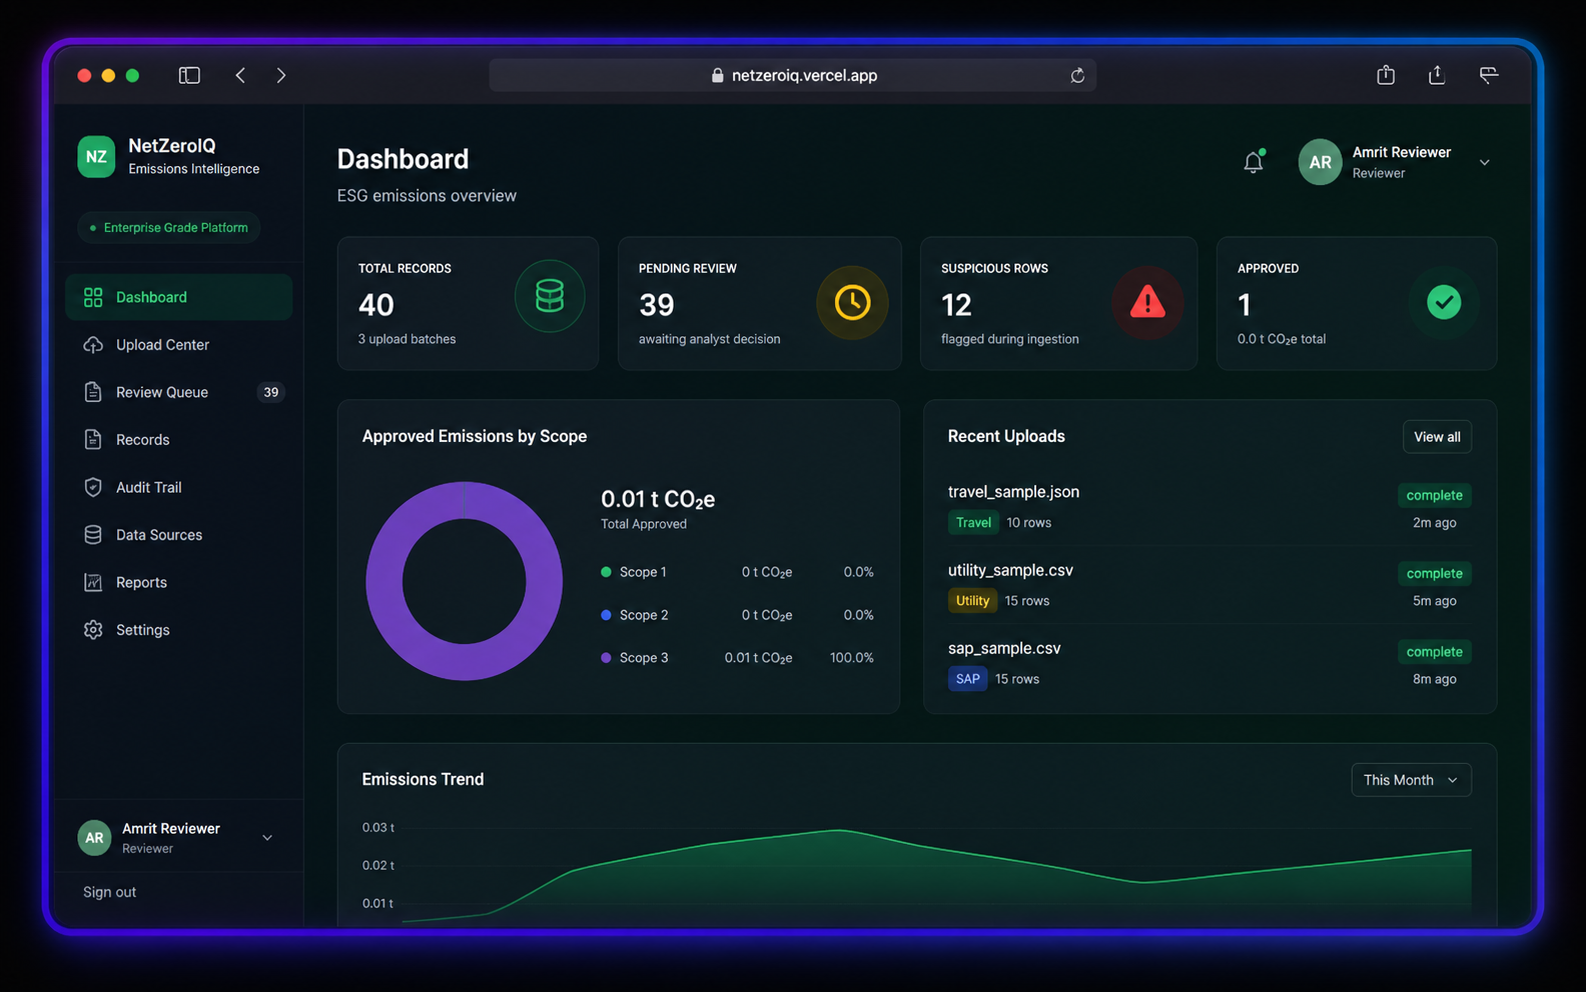The width and height of the screenshot is (1586, 992).
Task: Click the 100.0% Scope 3 percentage
Action: tap(852, 658)
